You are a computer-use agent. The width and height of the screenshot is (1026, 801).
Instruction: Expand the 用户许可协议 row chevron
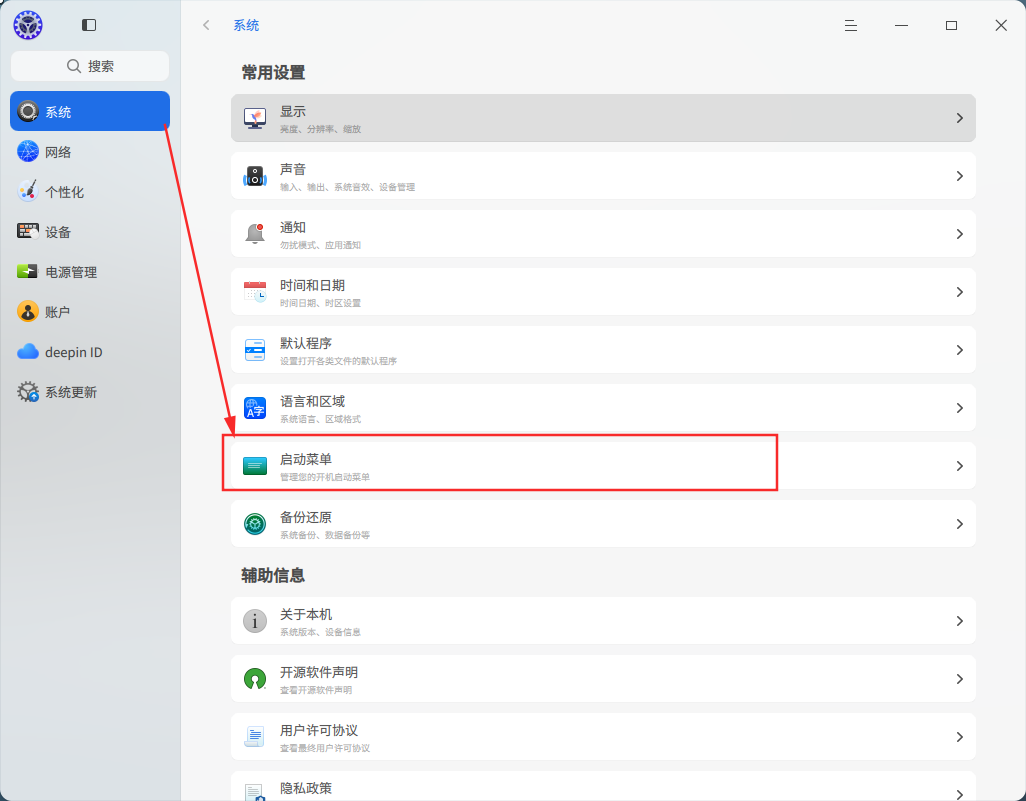point(959,737)
